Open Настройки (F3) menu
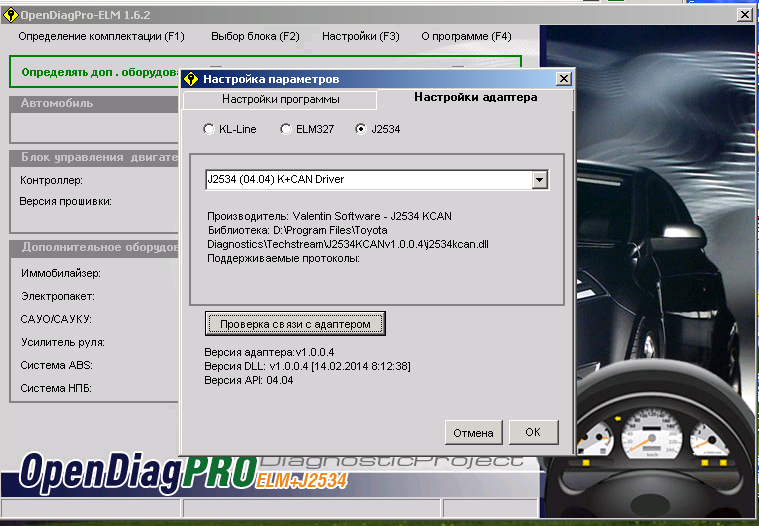 click(361, 36)
